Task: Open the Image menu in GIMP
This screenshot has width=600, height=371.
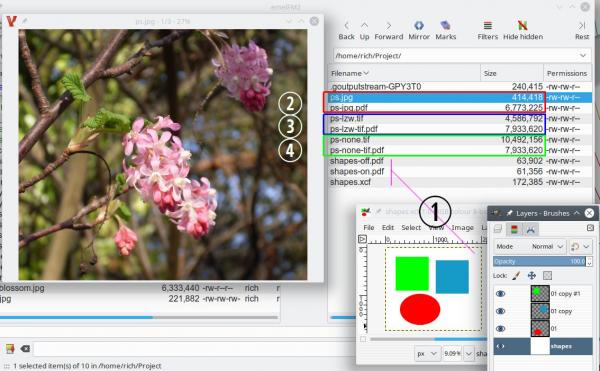Action: pyautogui.click(x=462, y=228)
